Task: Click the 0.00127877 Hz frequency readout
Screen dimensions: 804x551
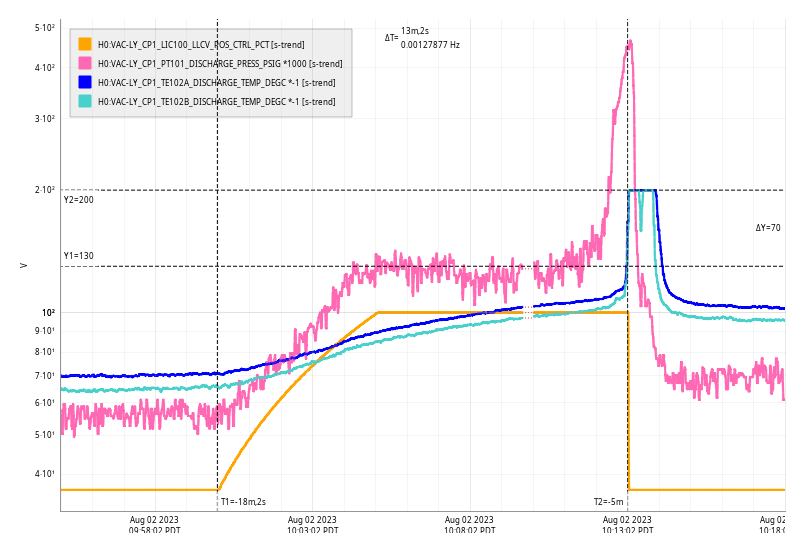Action: (430, 45)
